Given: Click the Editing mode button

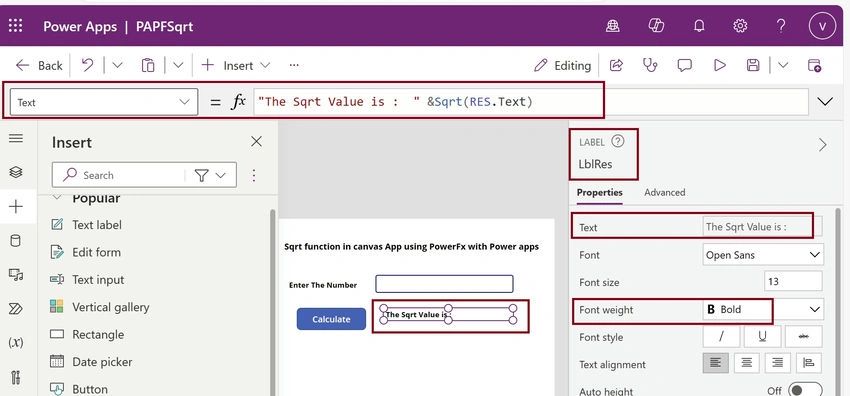Looking at the screenshot, I should [x=563, y=66].
